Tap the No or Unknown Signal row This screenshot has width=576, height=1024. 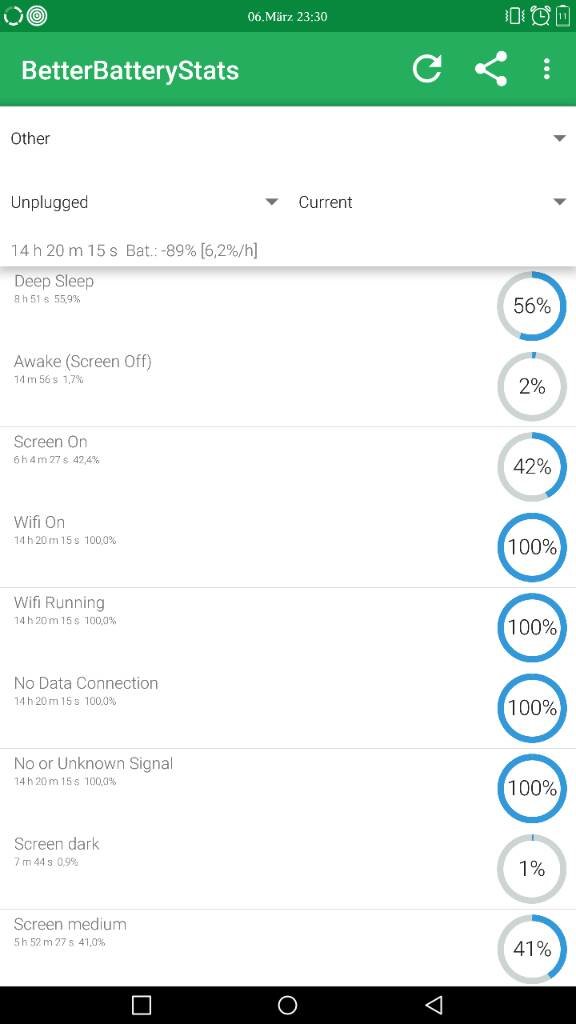pos(288,788)
